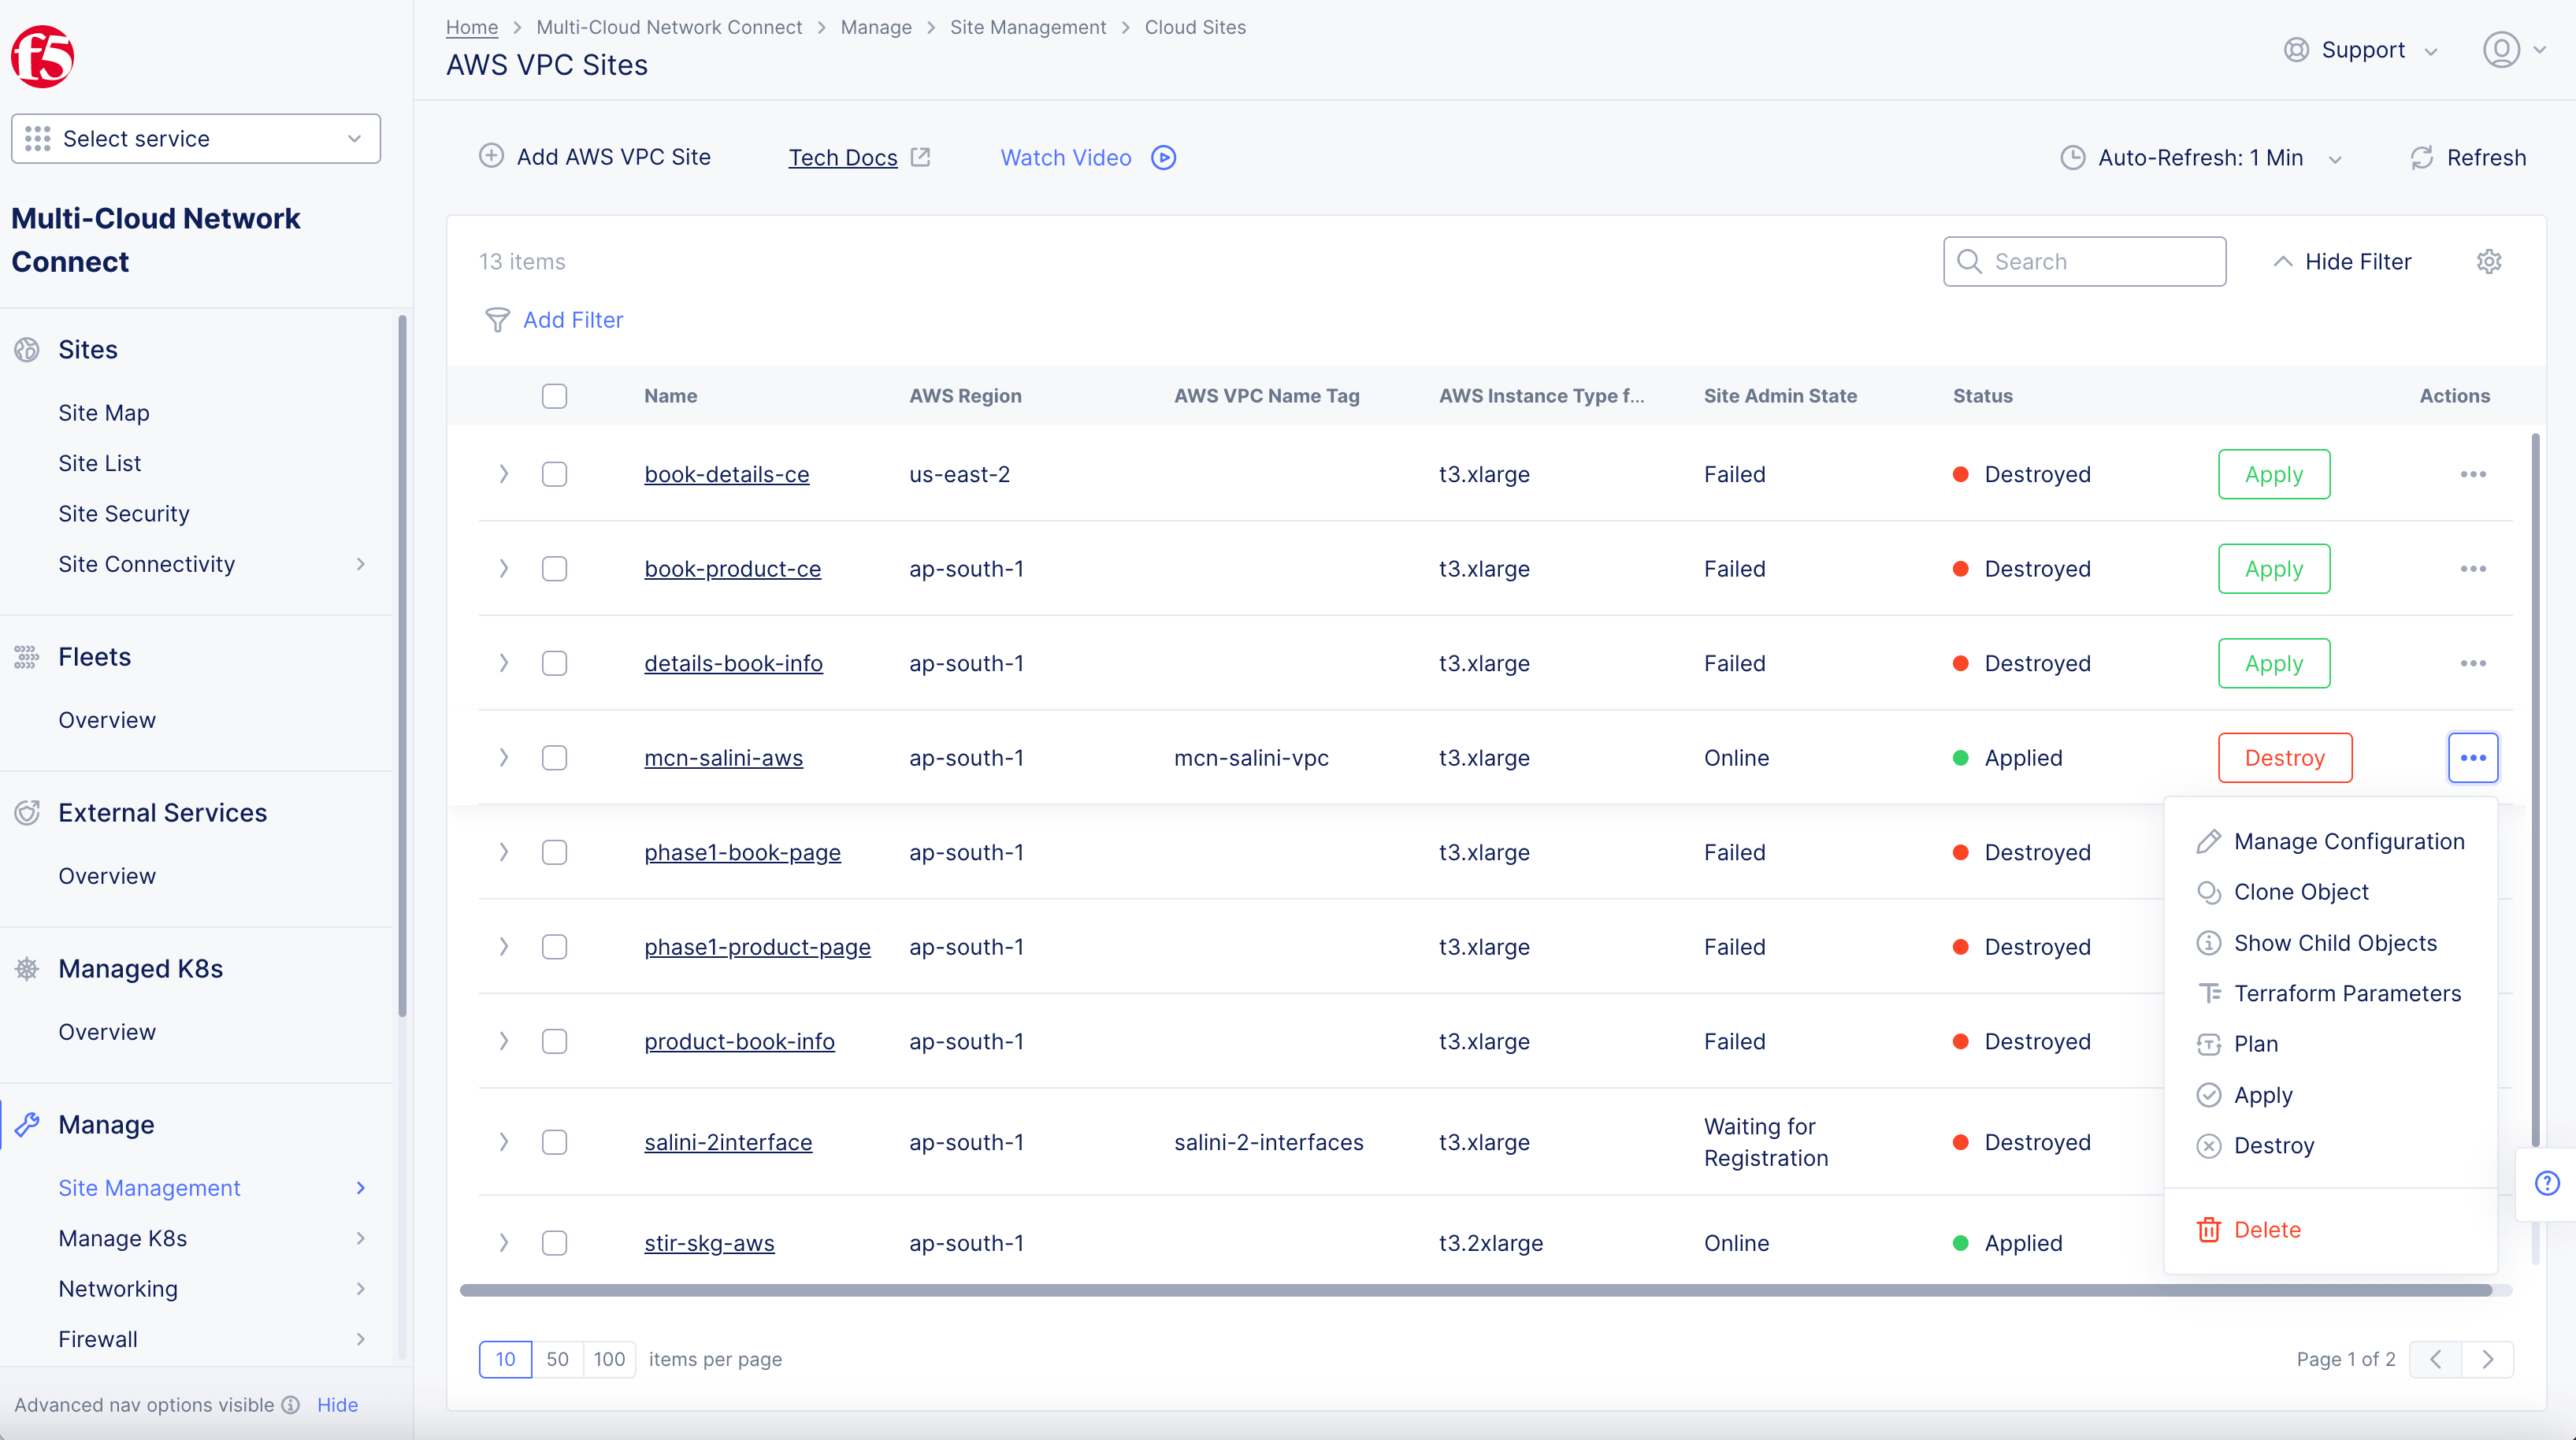Toggle the select-all header checkbox
2576x1440 pixels.
point(554,396)
